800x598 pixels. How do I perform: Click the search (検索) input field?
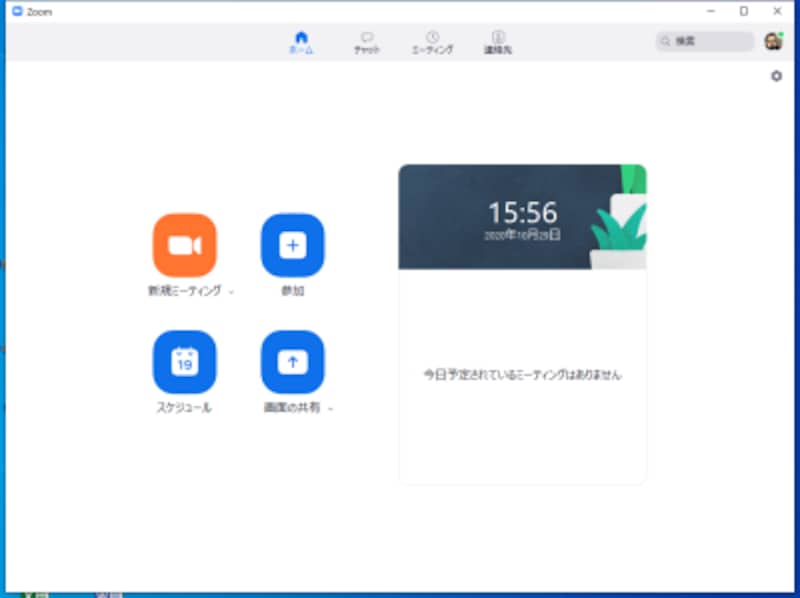(705, 41)
